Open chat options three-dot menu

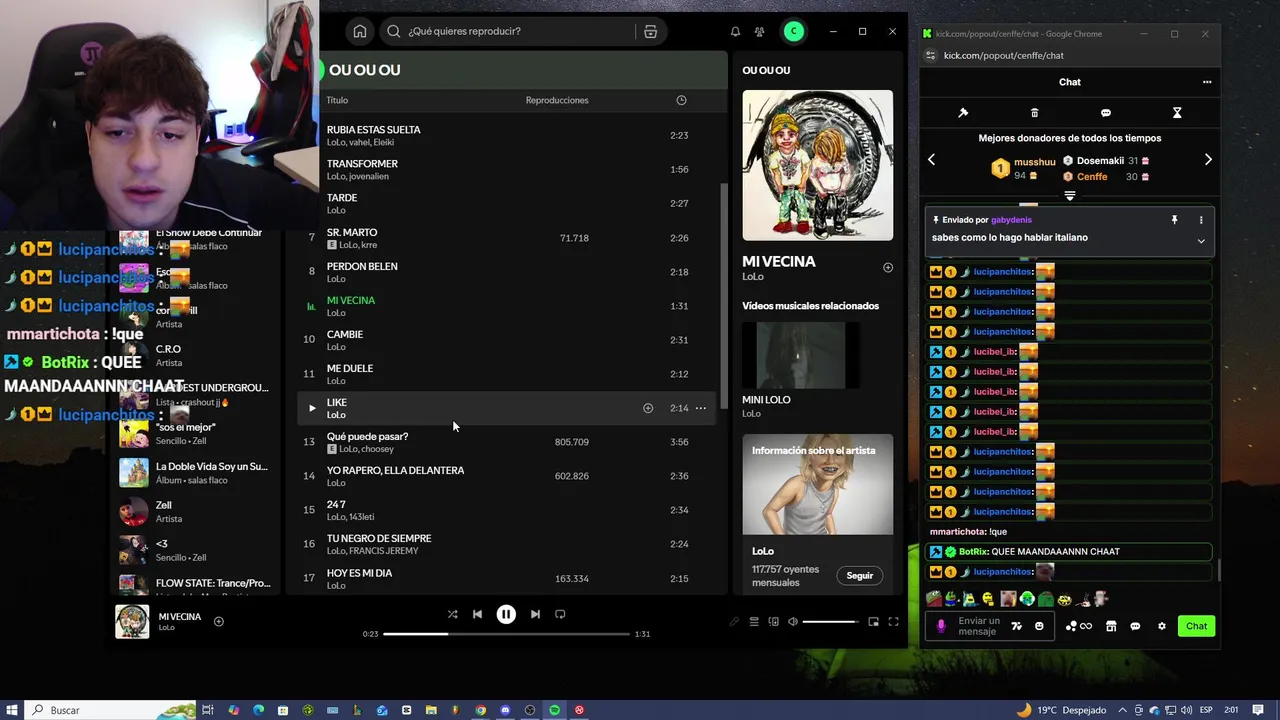coord(1207,82)
